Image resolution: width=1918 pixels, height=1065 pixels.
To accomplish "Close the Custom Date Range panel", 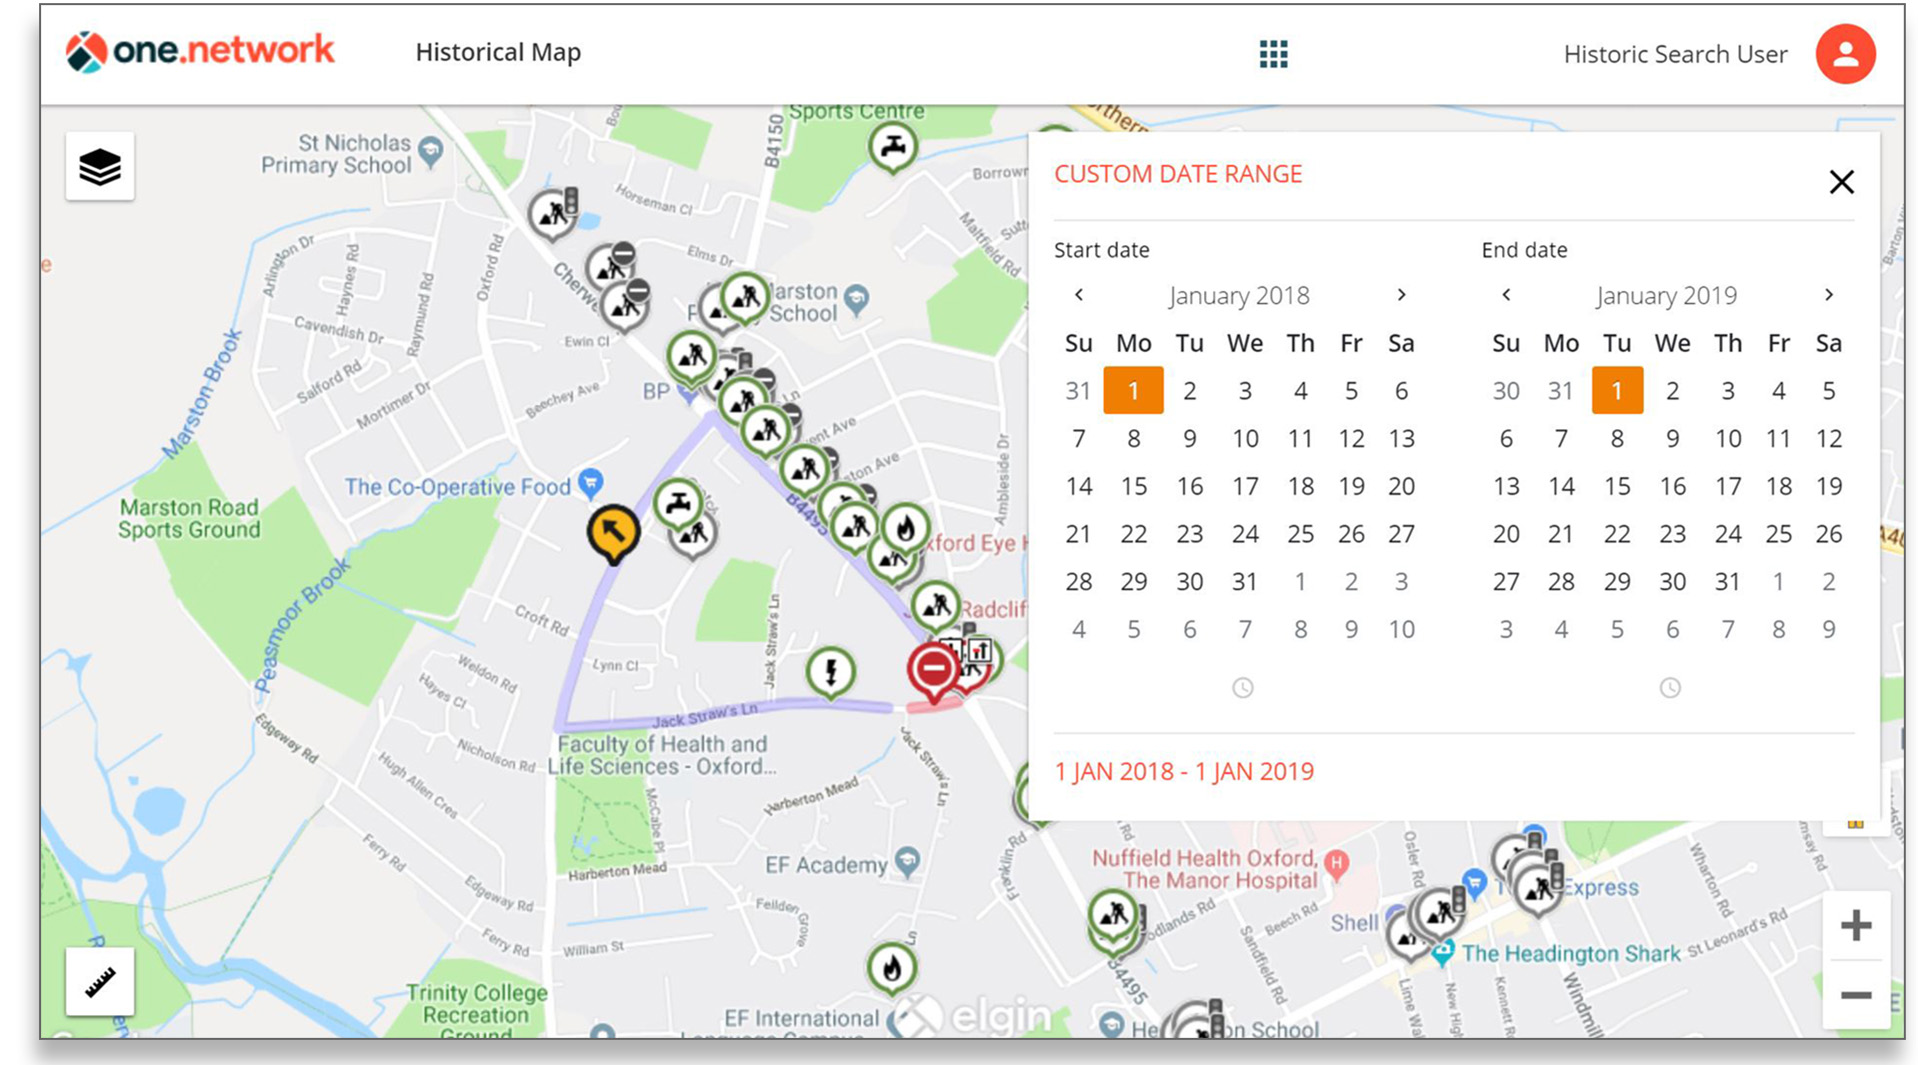I will click(1841, 182).
